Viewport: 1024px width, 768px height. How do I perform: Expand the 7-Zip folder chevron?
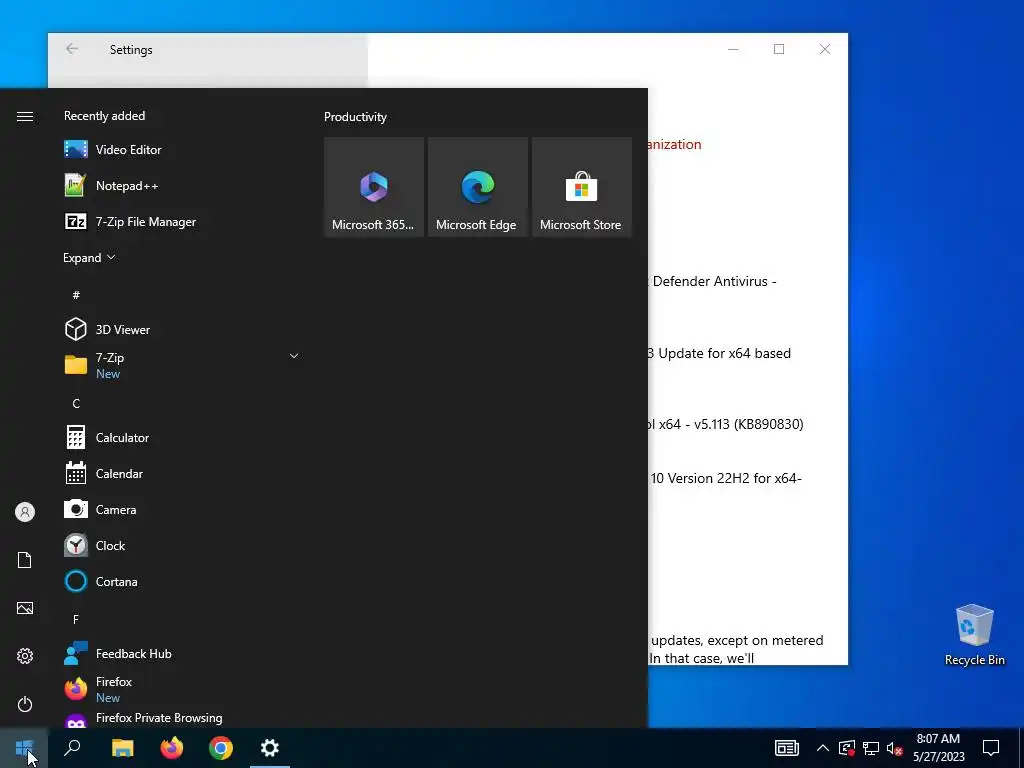(x=294, y=356)
